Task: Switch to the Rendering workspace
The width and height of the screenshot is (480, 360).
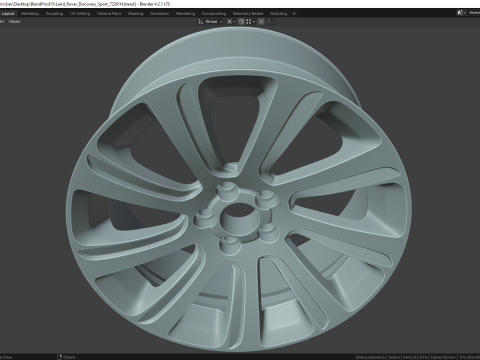Action: 186,14
